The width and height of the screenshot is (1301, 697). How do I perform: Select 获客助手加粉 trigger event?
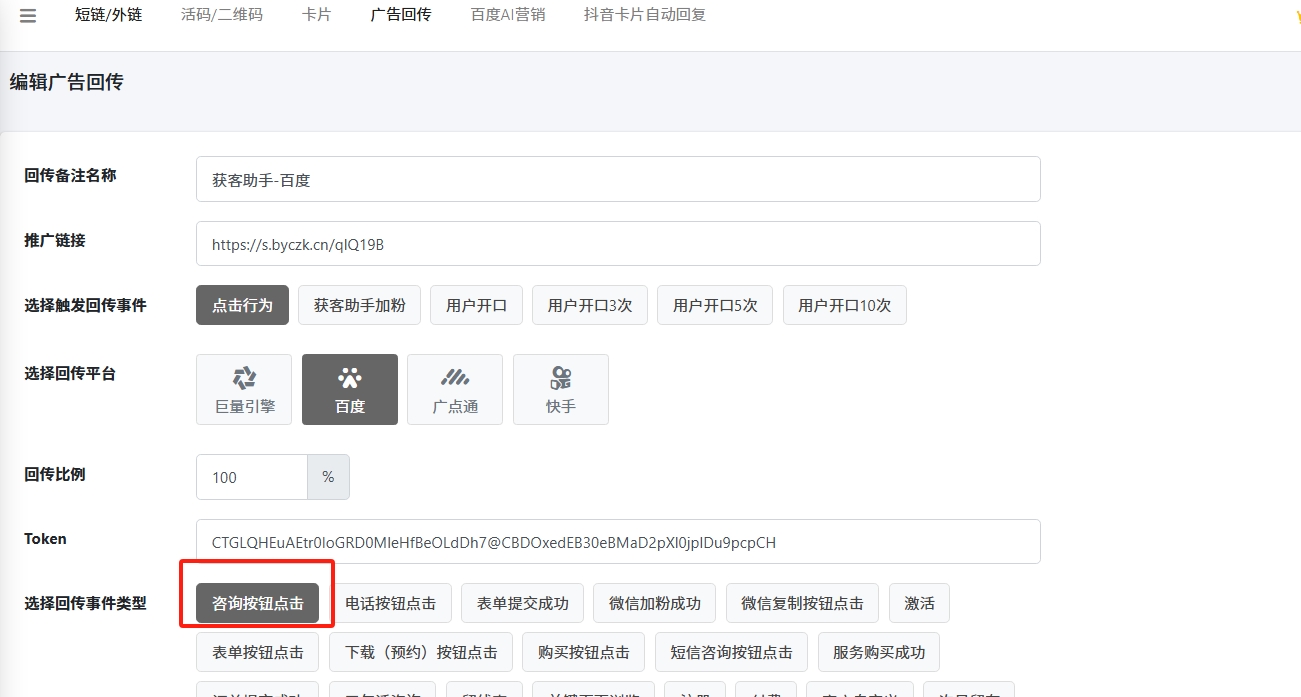coord(359,305)
